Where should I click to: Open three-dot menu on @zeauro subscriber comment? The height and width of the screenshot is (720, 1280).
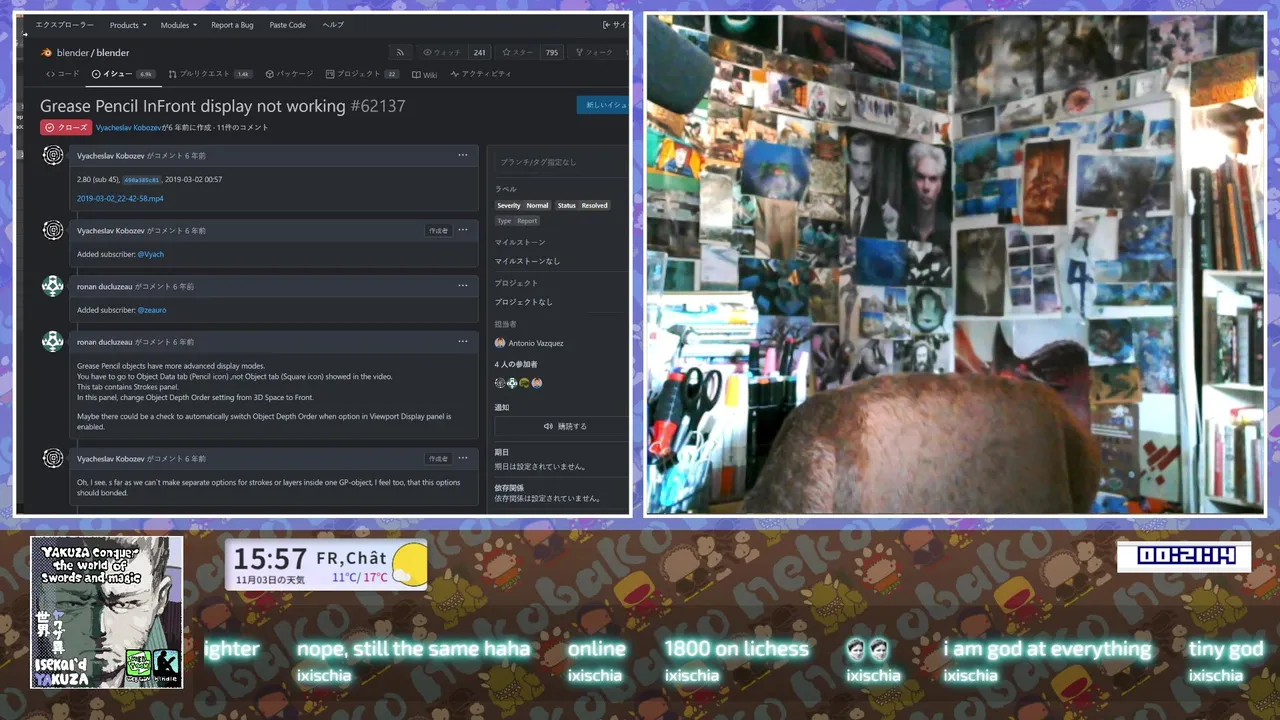pyautogui.click(x=463, y=286)
